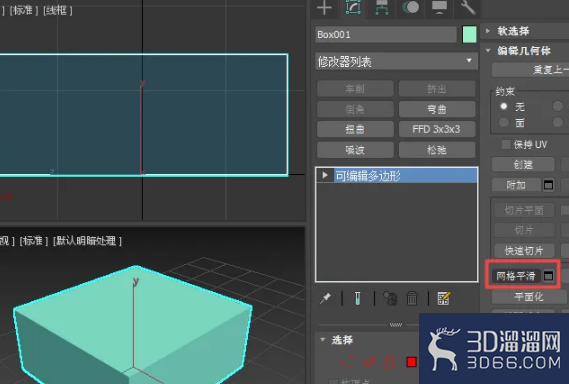Screen dimensions: 569x384
Task: Switch to the Modify panel tab
Action: point(353,7)
